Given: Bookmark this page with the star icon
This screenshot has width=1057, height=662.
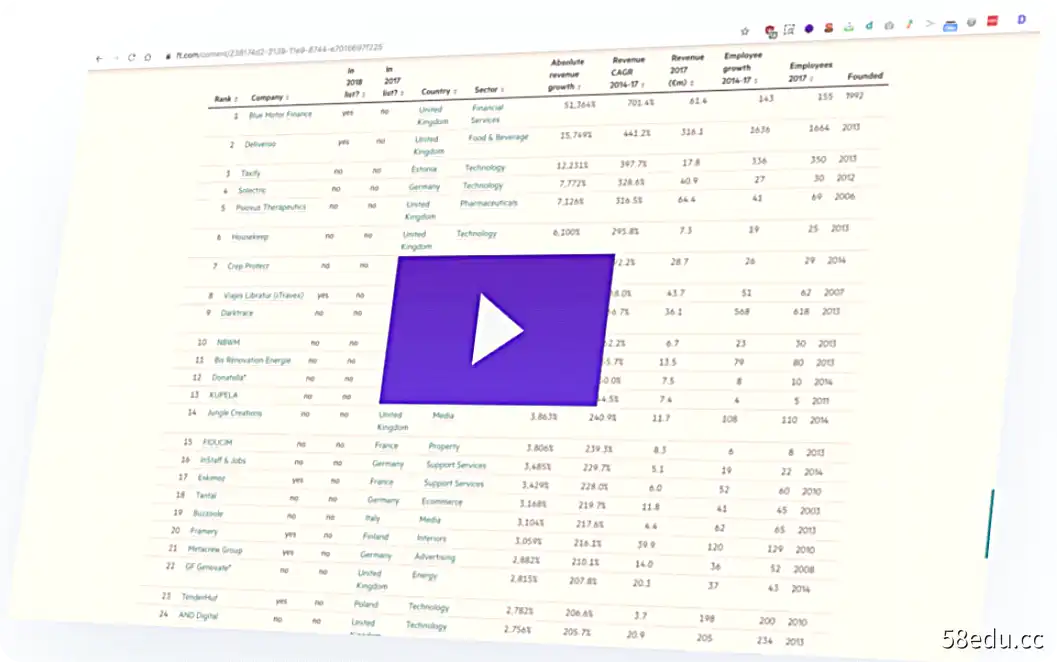Looking at the screenshot, I should tap(745, 31).
